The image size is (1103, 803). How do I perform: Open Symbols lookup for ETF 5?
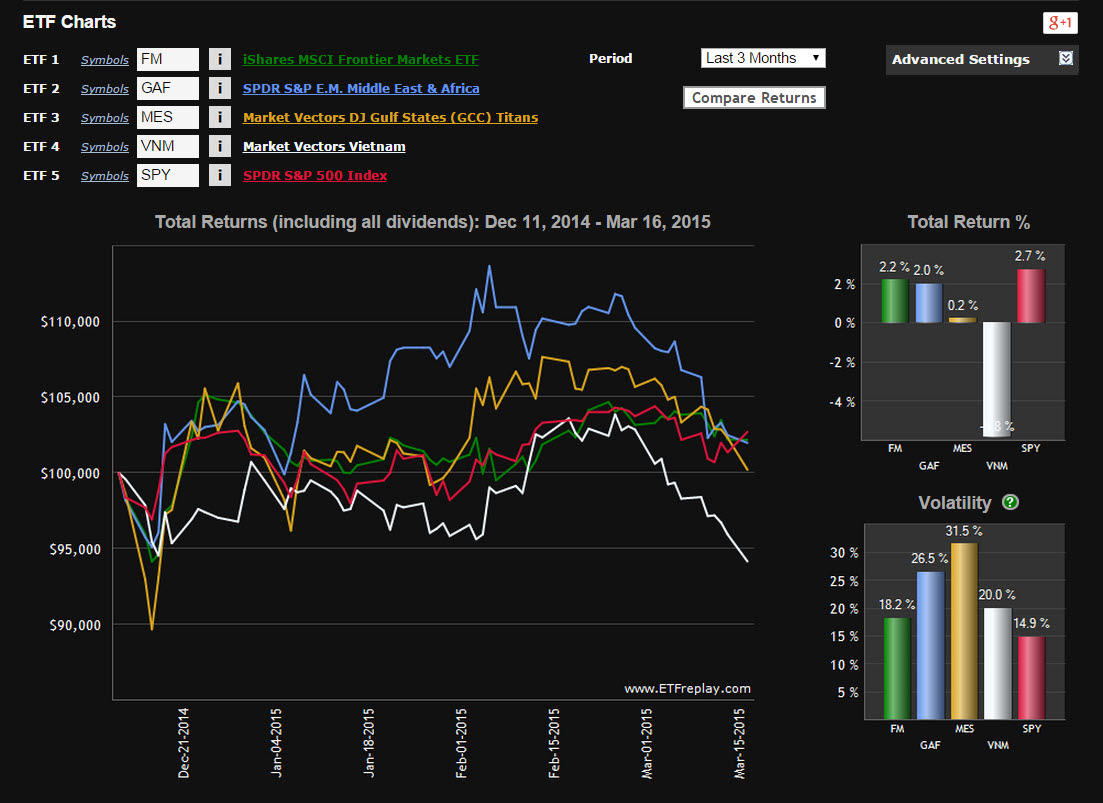click(x=105, y=176)
